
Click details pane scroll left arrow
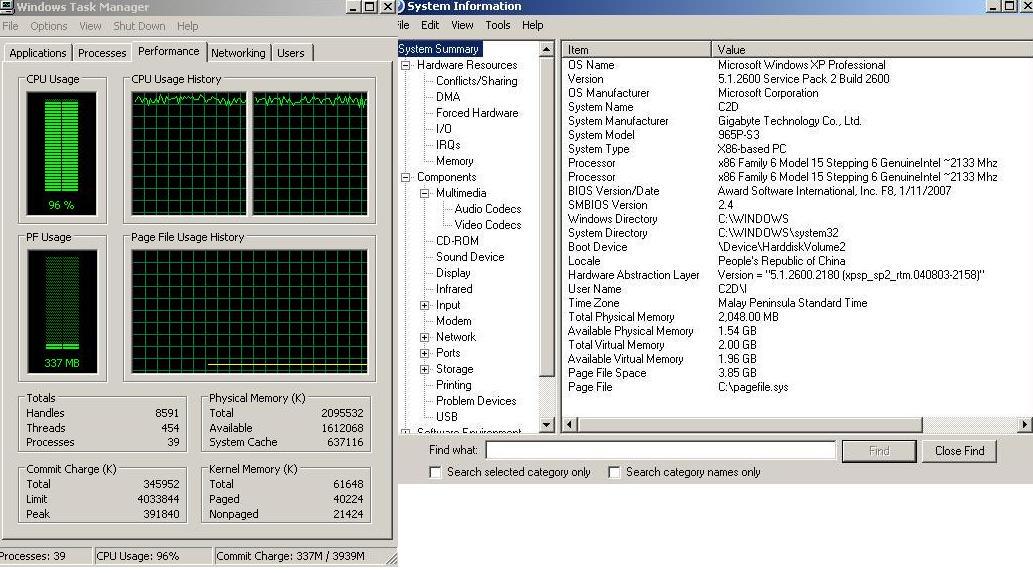point(570,425)
